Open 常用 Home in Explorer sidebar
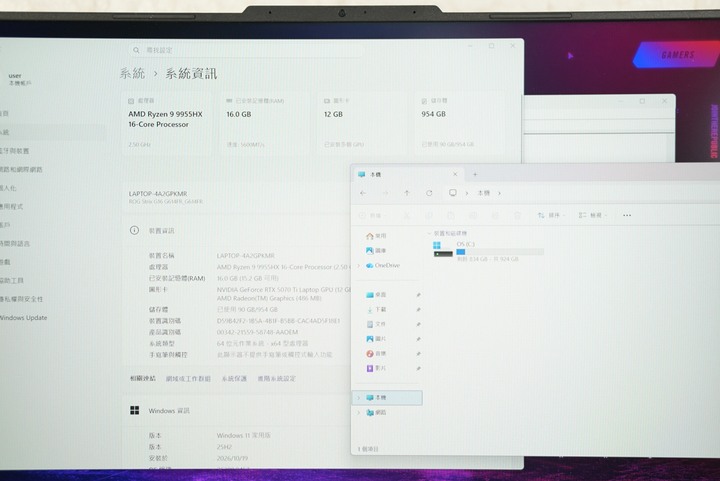The width and height of the screenshot is (720, 481). coord(376,236)
